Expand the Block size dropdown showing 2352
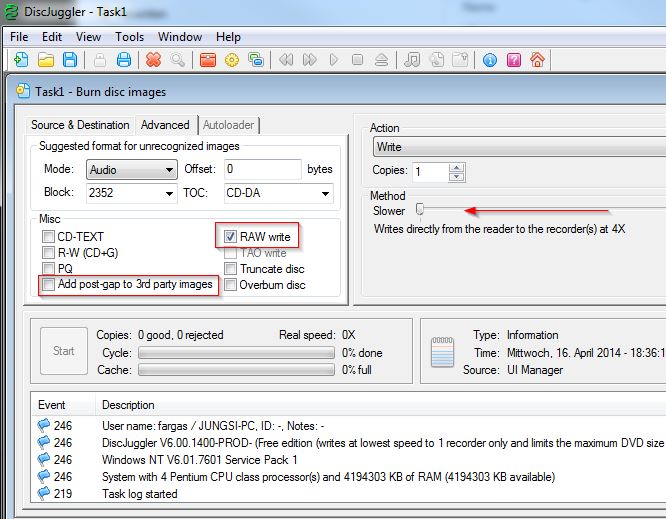 131,192
